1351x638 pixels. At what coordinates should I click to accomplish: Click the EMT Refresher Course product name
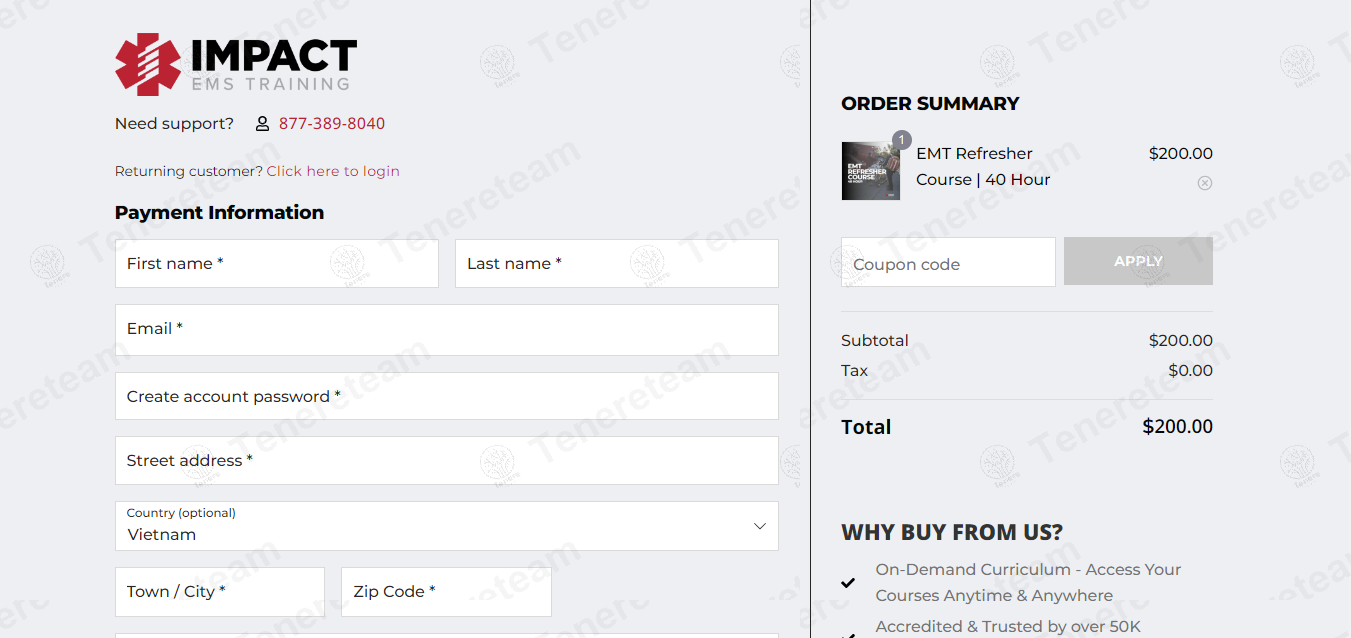coord(982,166)
